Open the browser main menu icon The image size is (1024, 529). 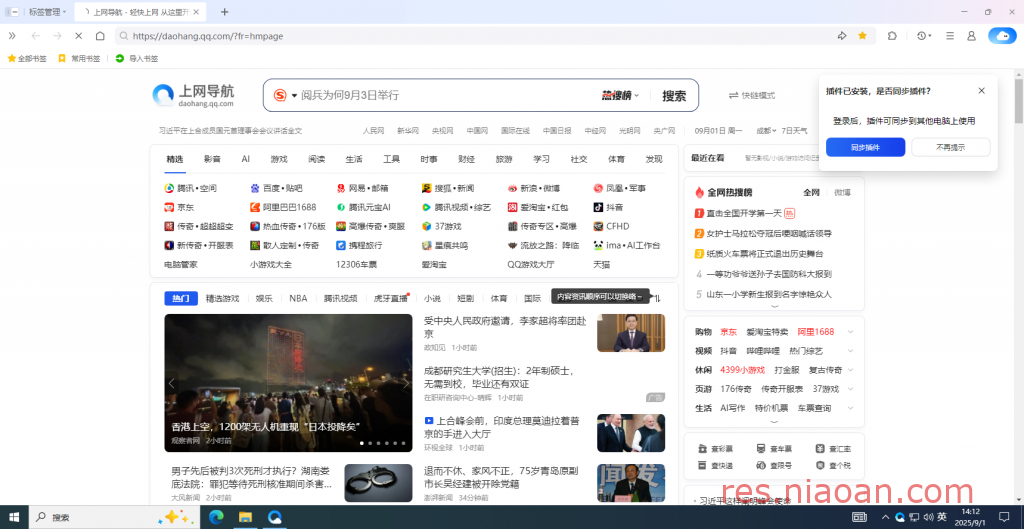click(950, 36)
